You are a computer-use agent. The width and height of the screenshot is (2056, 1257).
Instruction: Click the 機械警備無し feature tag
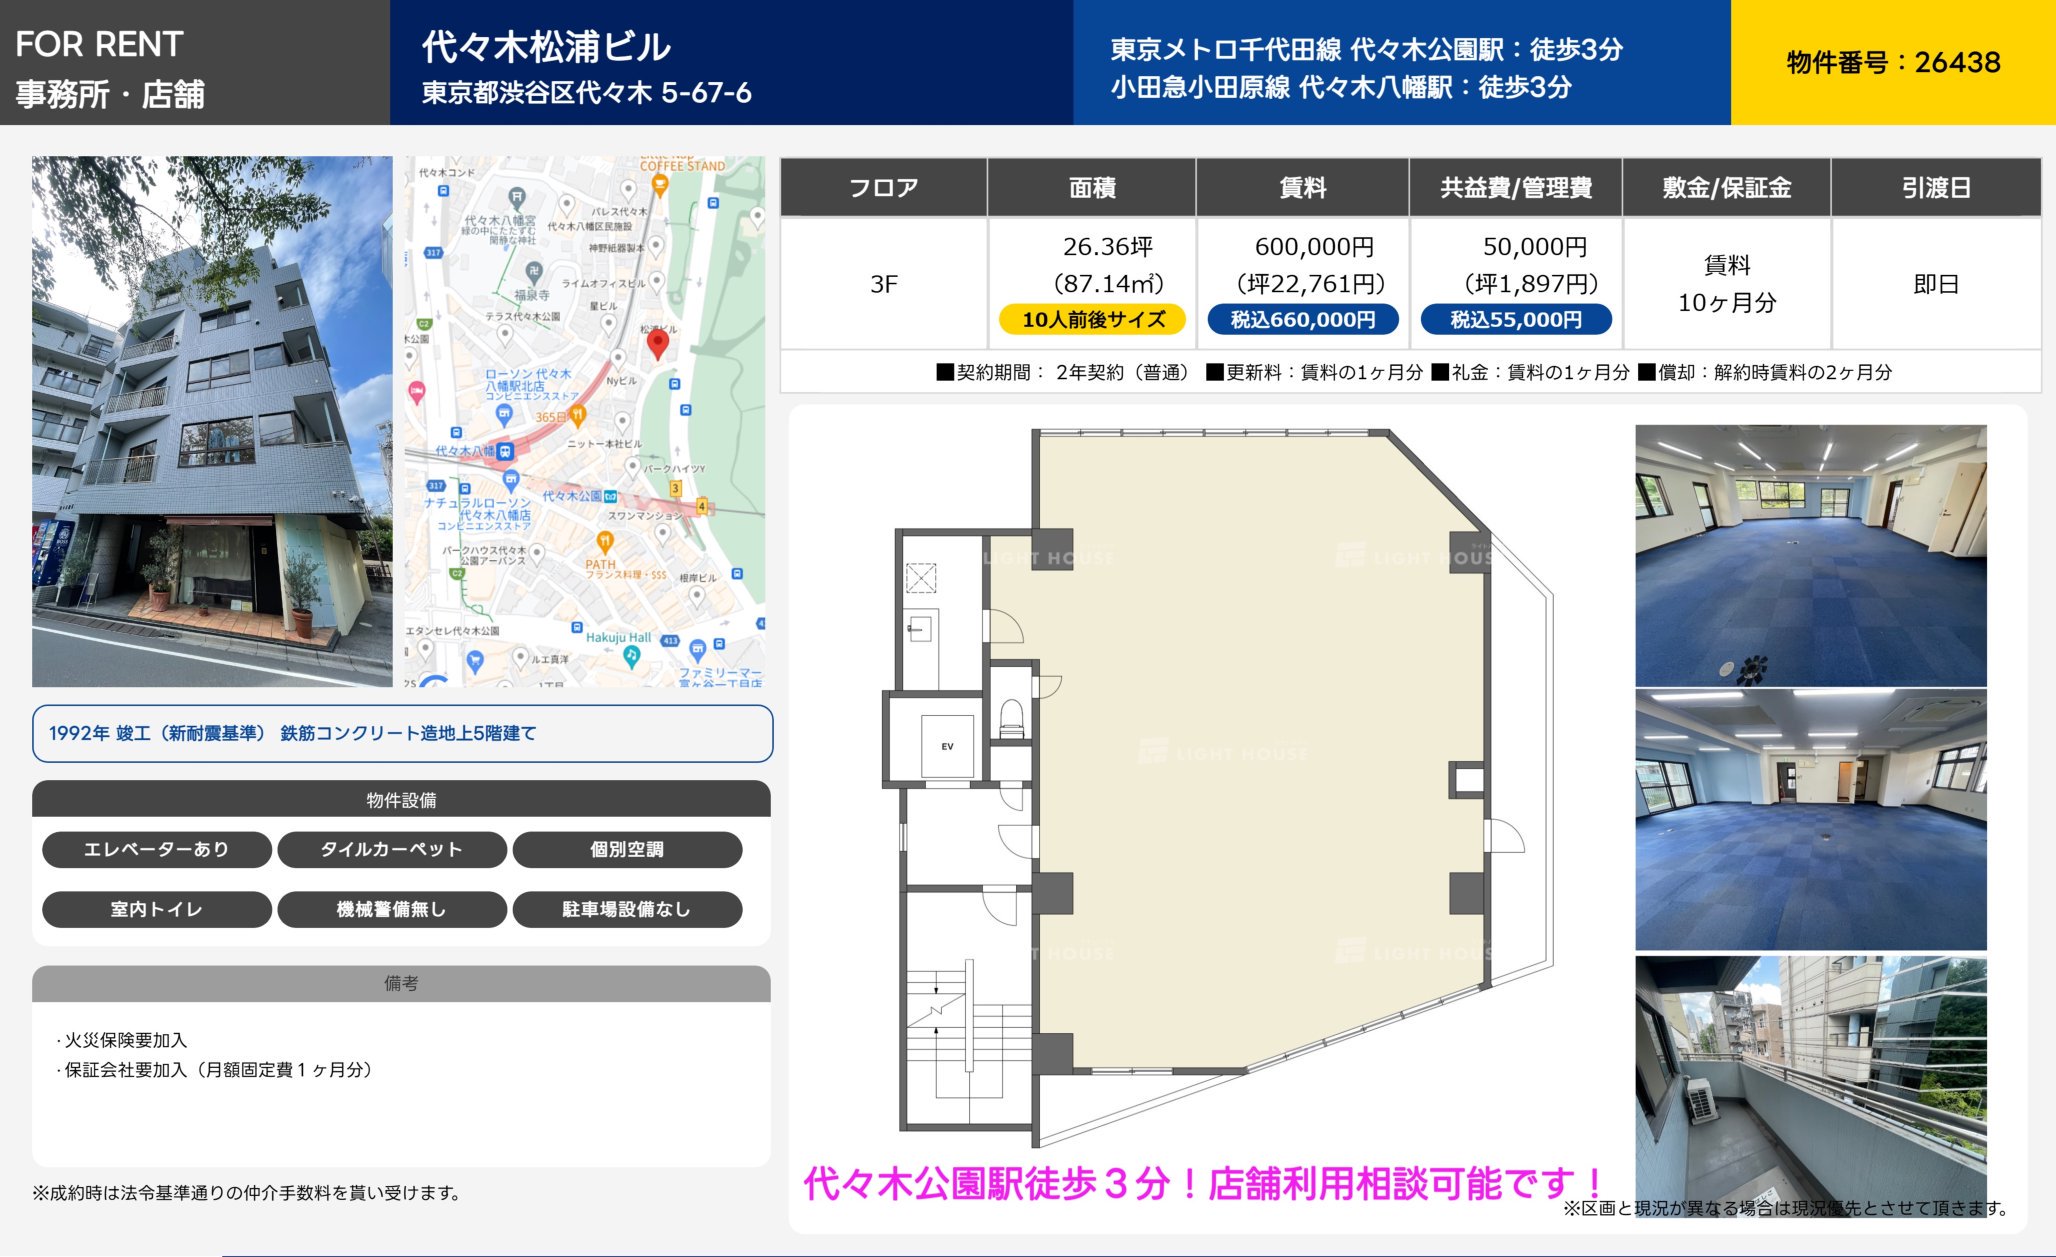coord(392,909)
